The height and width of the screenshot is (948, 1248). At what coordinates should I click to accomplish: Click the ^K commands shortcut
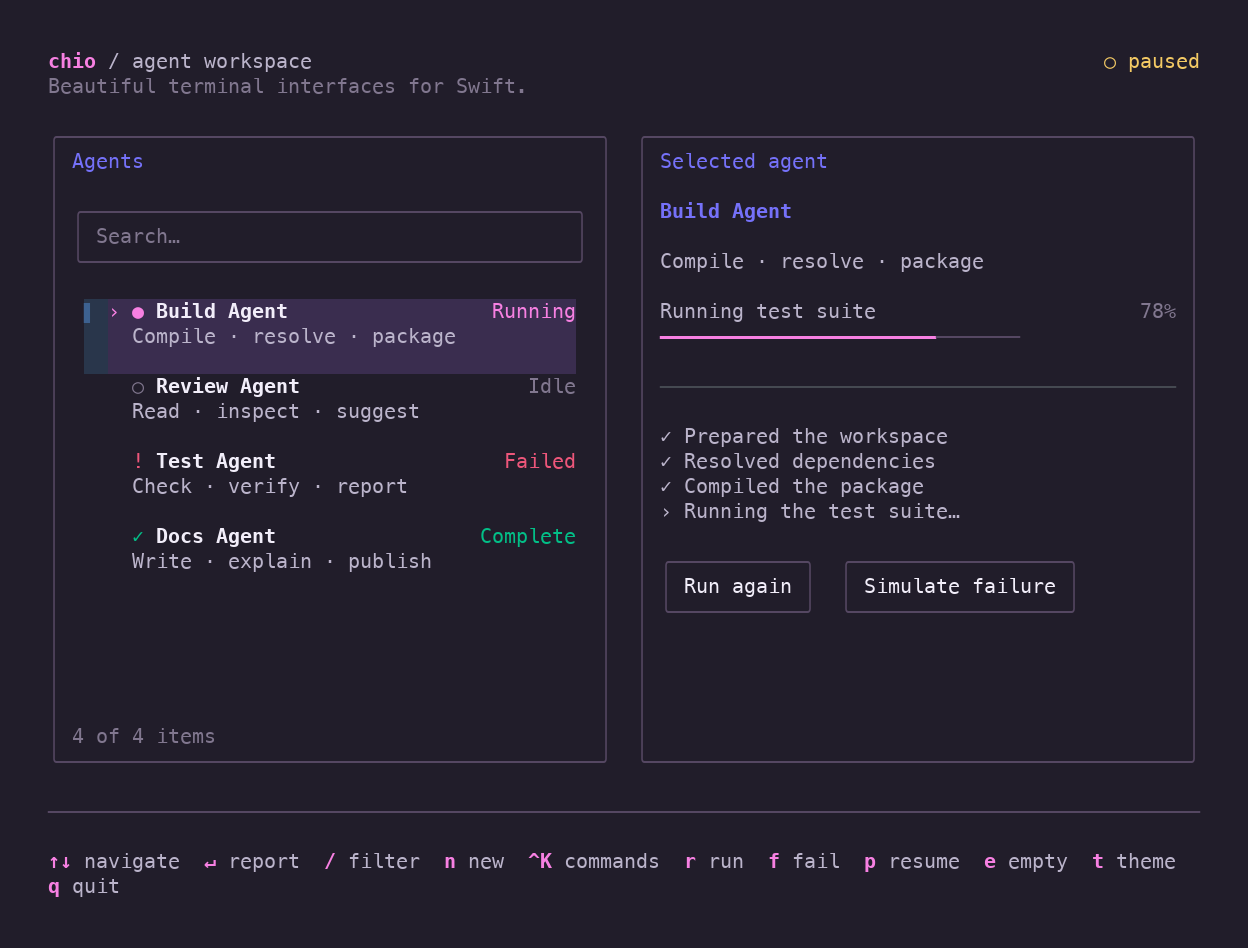point(594,862)
